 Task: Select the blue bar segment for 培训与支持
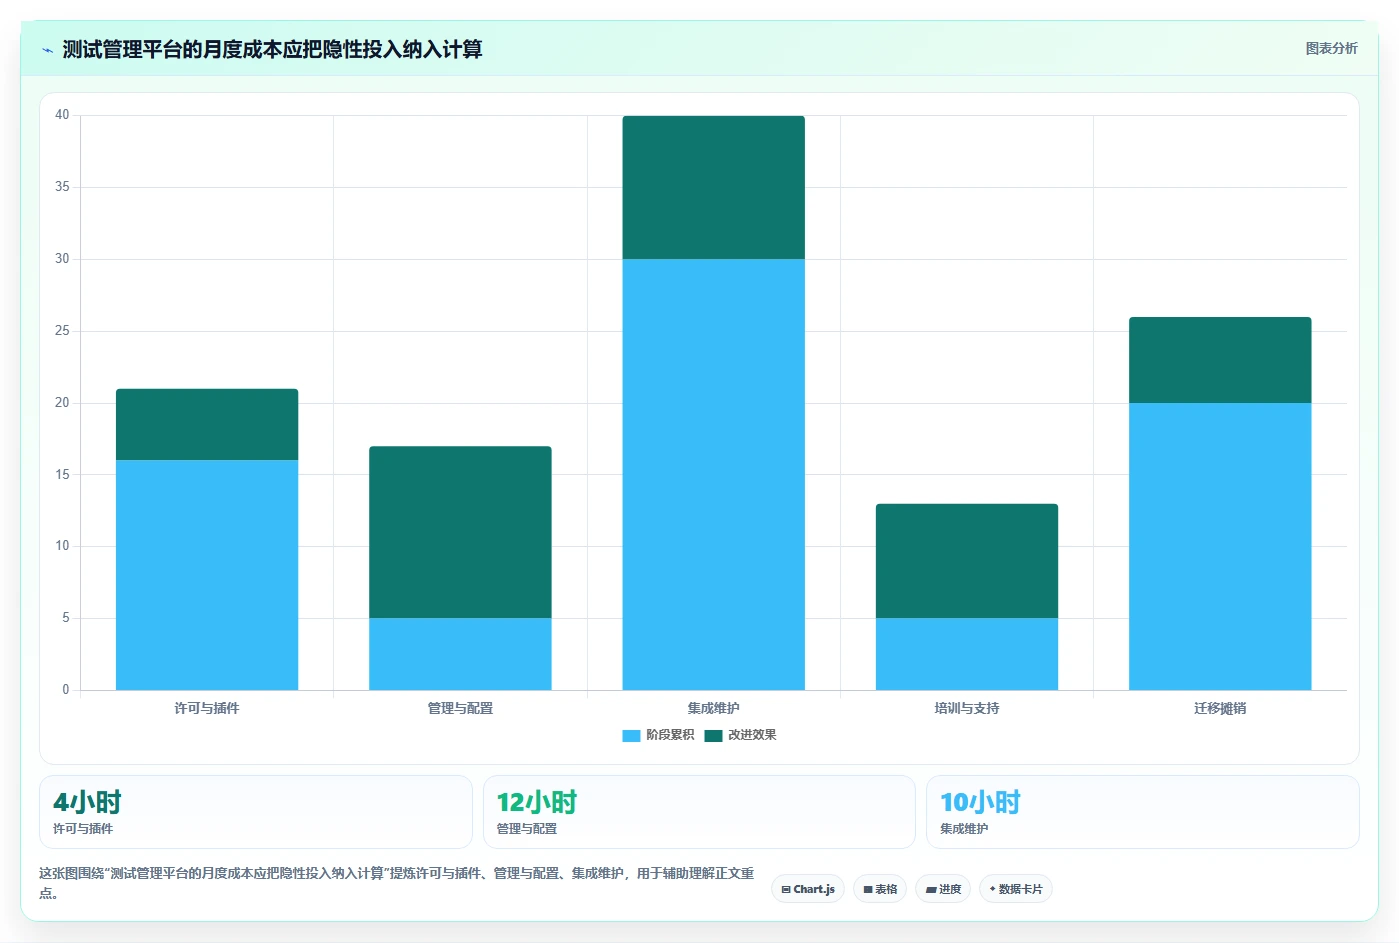[x=967, y=654]
